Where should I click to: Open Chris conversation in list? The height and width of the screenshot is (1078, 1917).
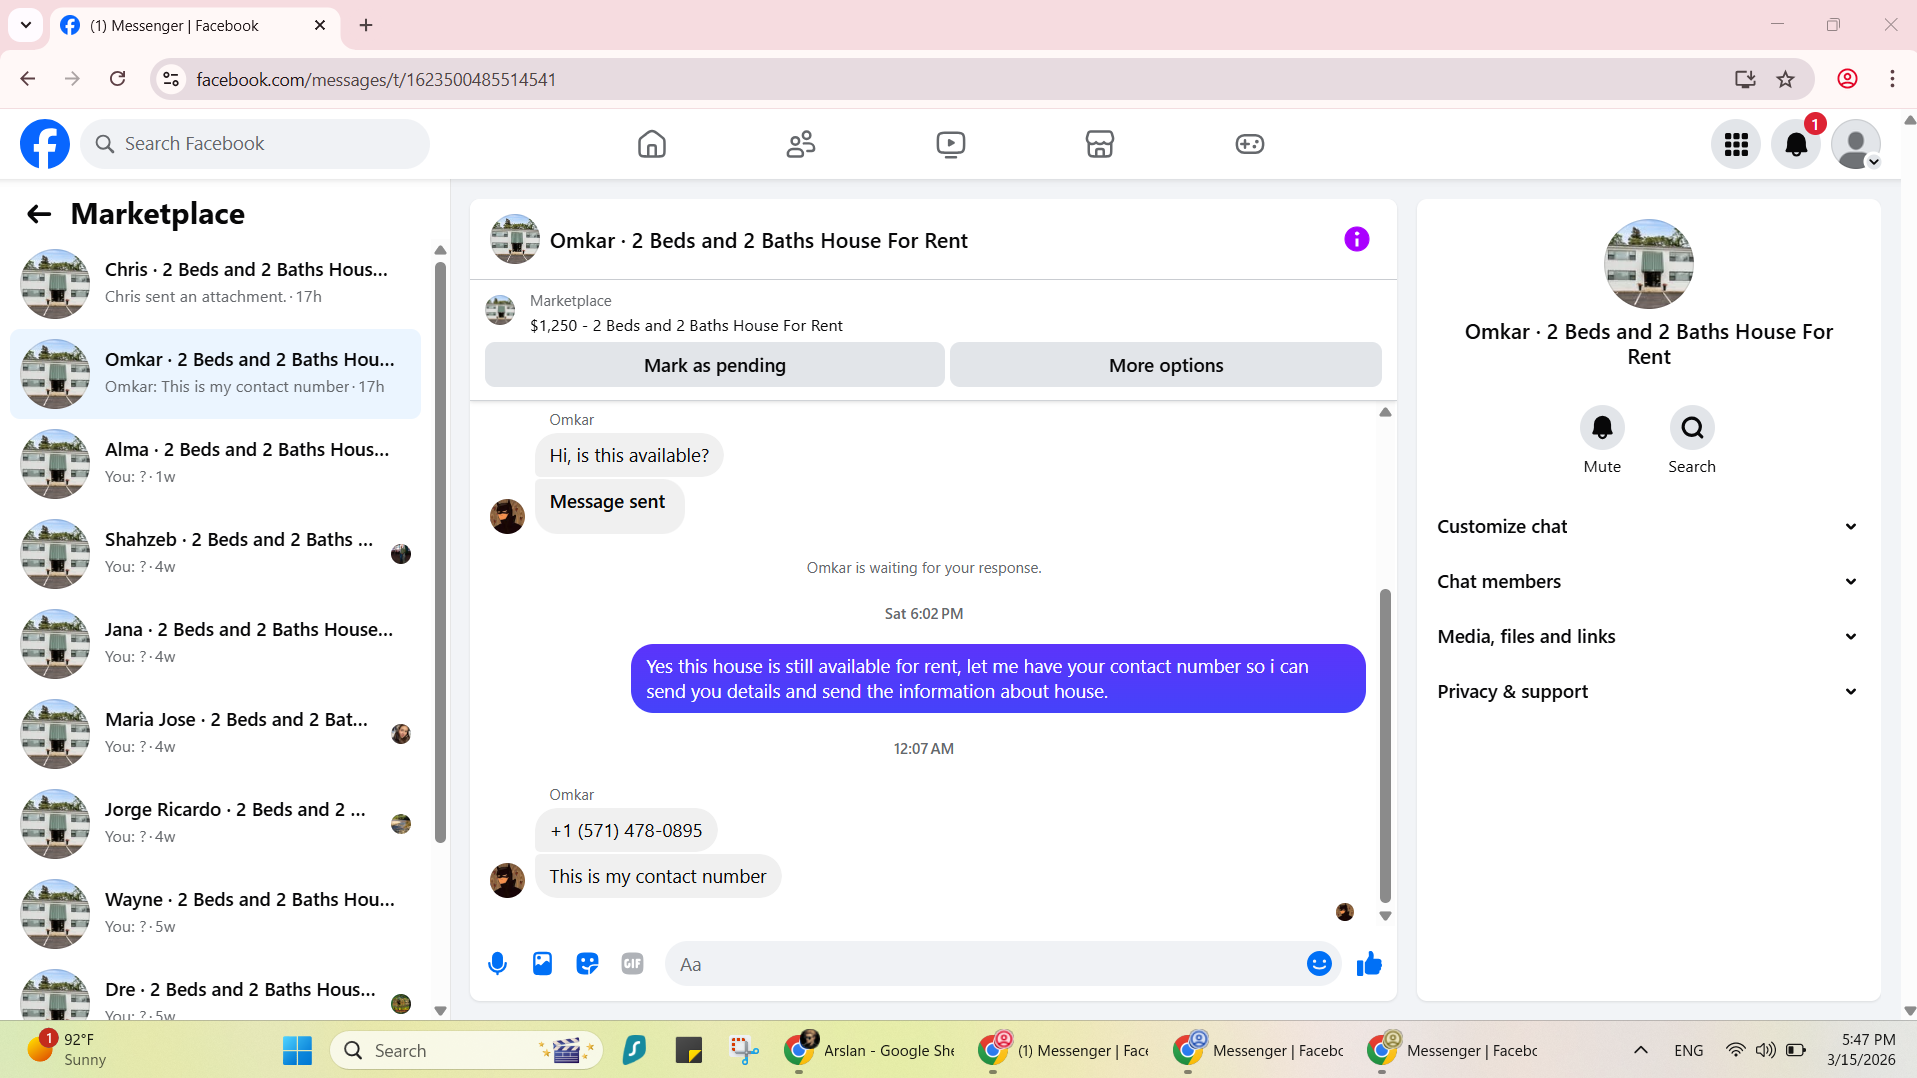click(215, 284)
